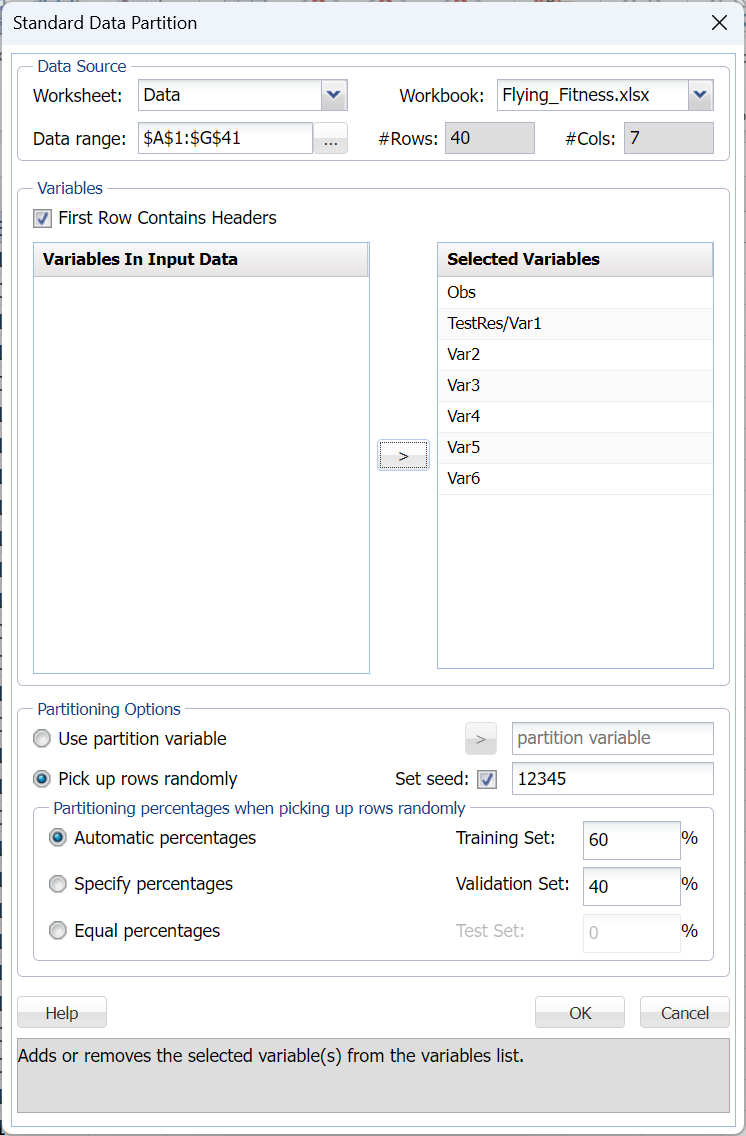Toggle First Row Contains Headers checkbox
The height and width of the screenshot is (1136, 746).
click(x=43, y=218)
